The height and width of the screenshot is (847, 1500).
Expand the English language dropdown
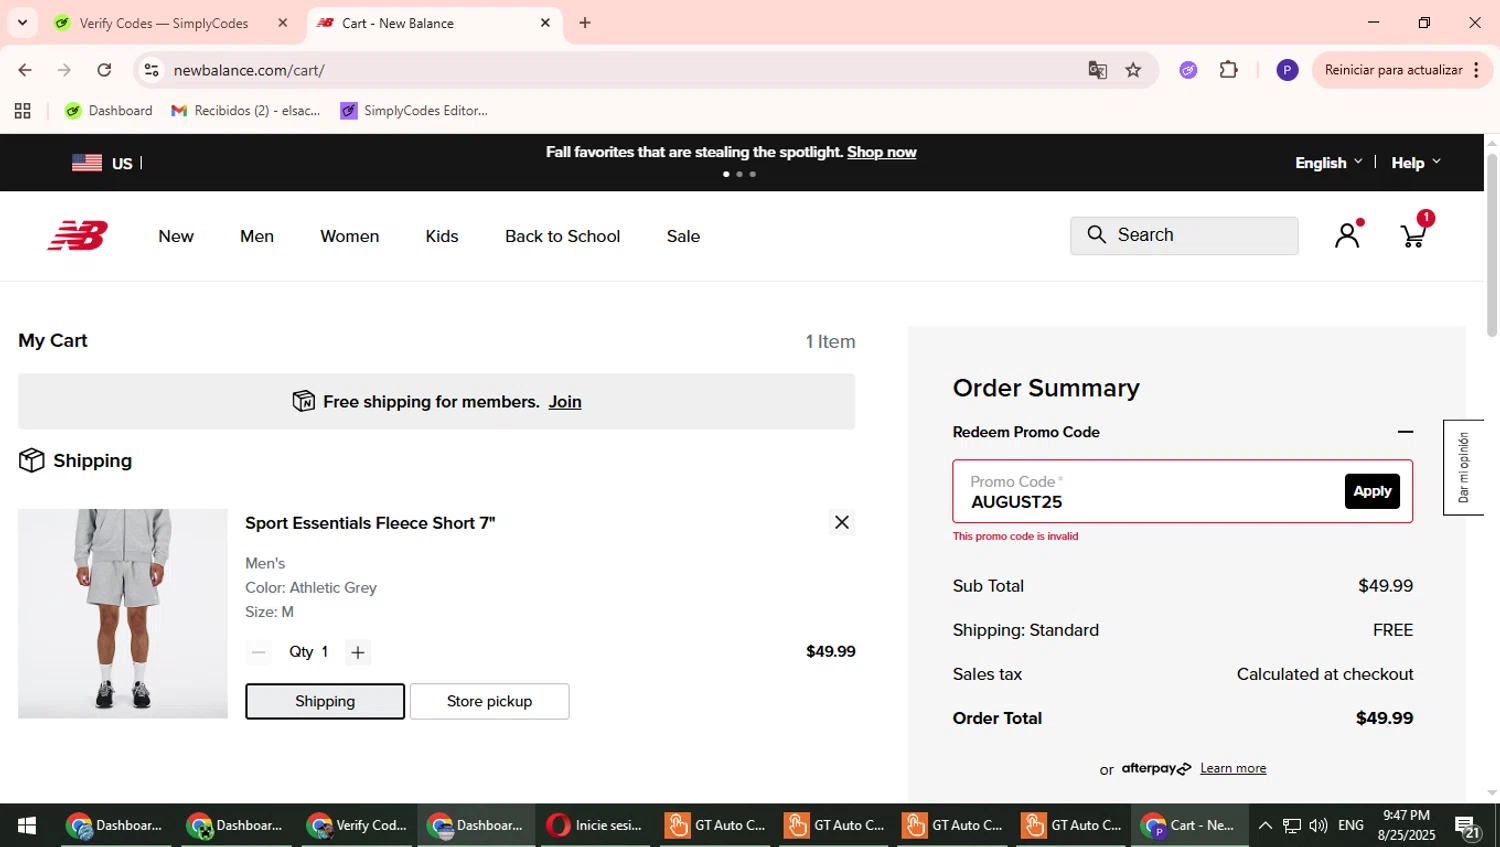coord(1328,162)
